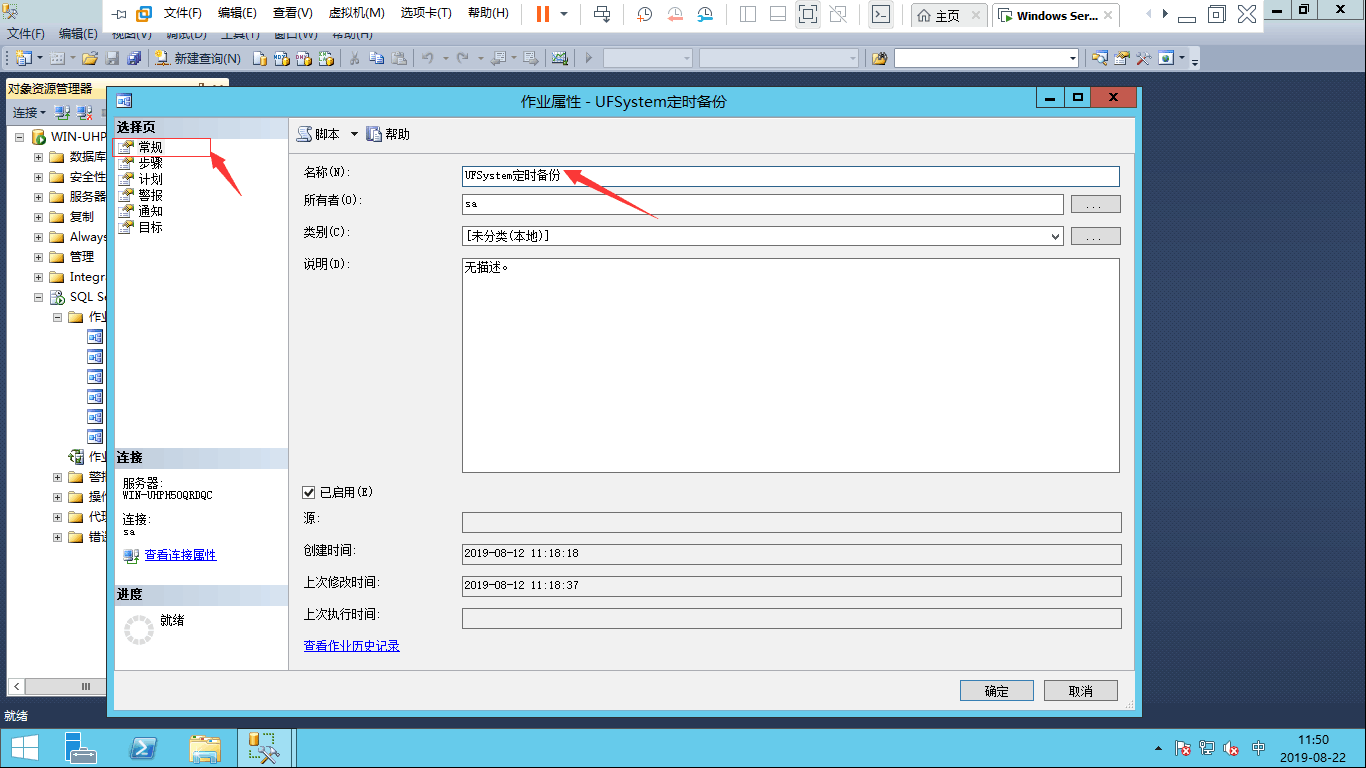The width and height of the screenshot is (1366, 768).
Task: Select the 计划 page in dialog
Action: 150,179
